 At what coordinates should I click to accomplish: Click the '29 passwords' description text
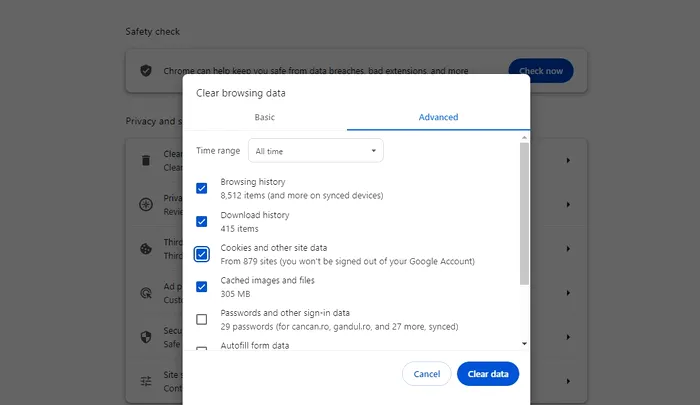[339, 326]
